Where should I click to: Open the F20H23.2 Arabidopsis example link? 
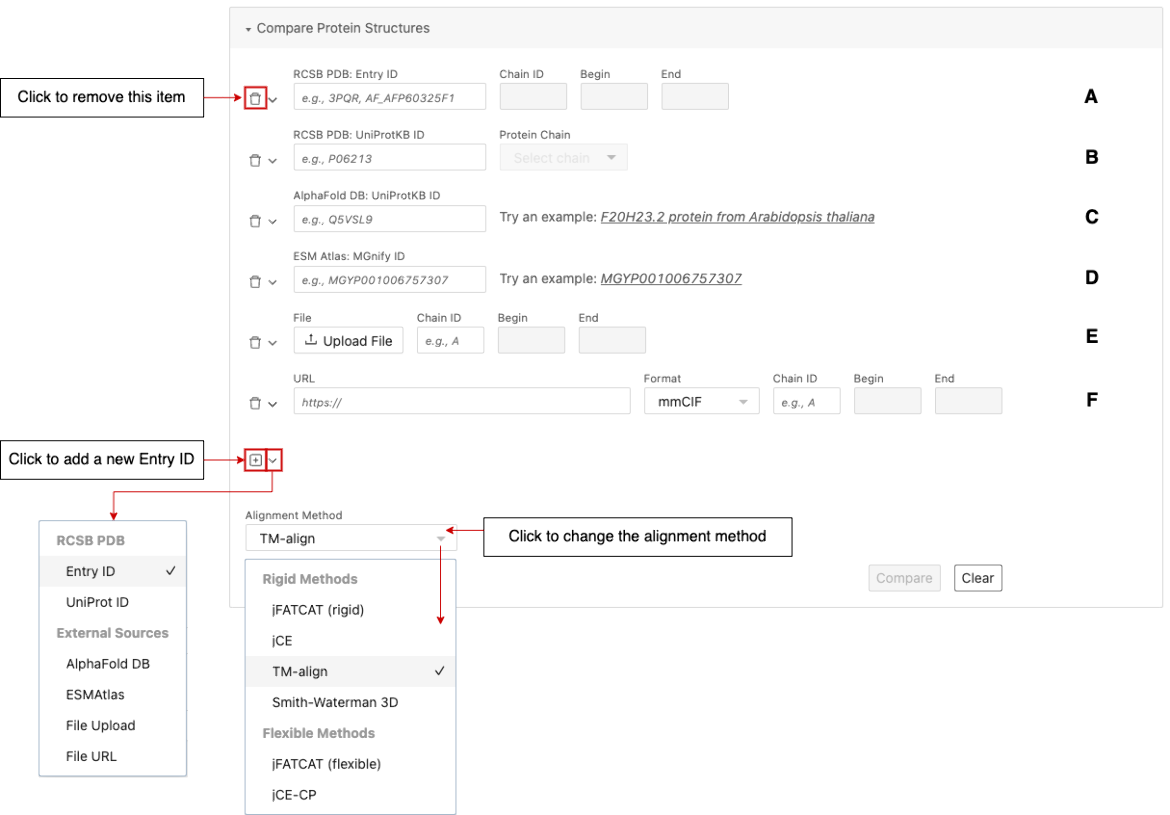736,217
